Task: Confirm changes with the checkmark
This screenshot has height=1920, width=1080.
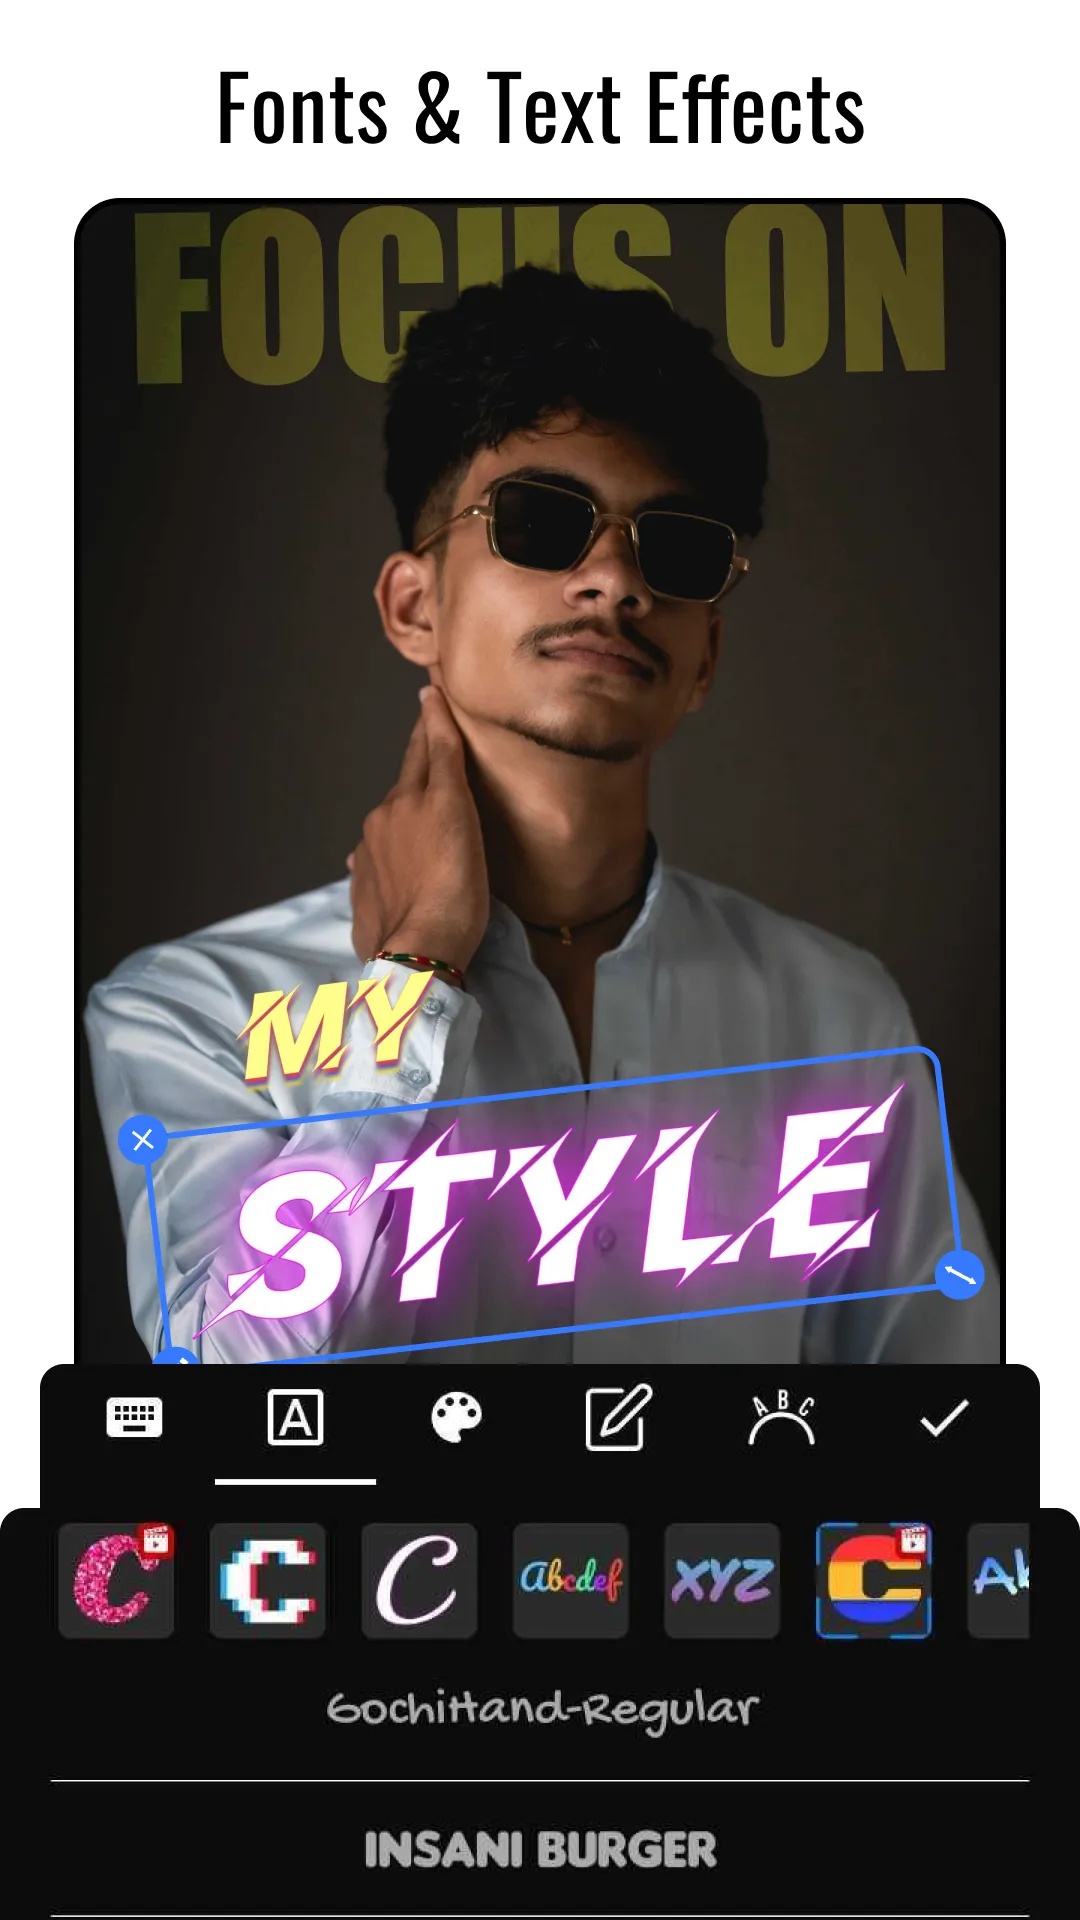Action: tap(944, 1417)
